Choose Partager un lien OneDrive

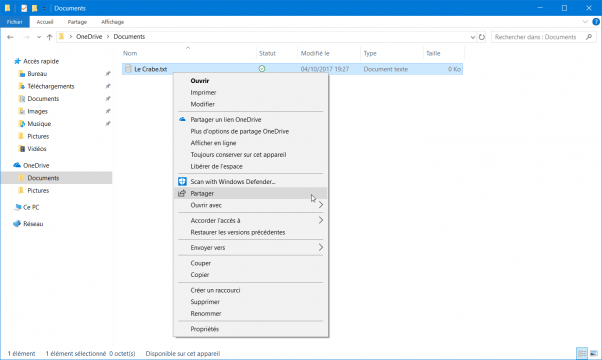pyautogui.click(x=250, y=119)
